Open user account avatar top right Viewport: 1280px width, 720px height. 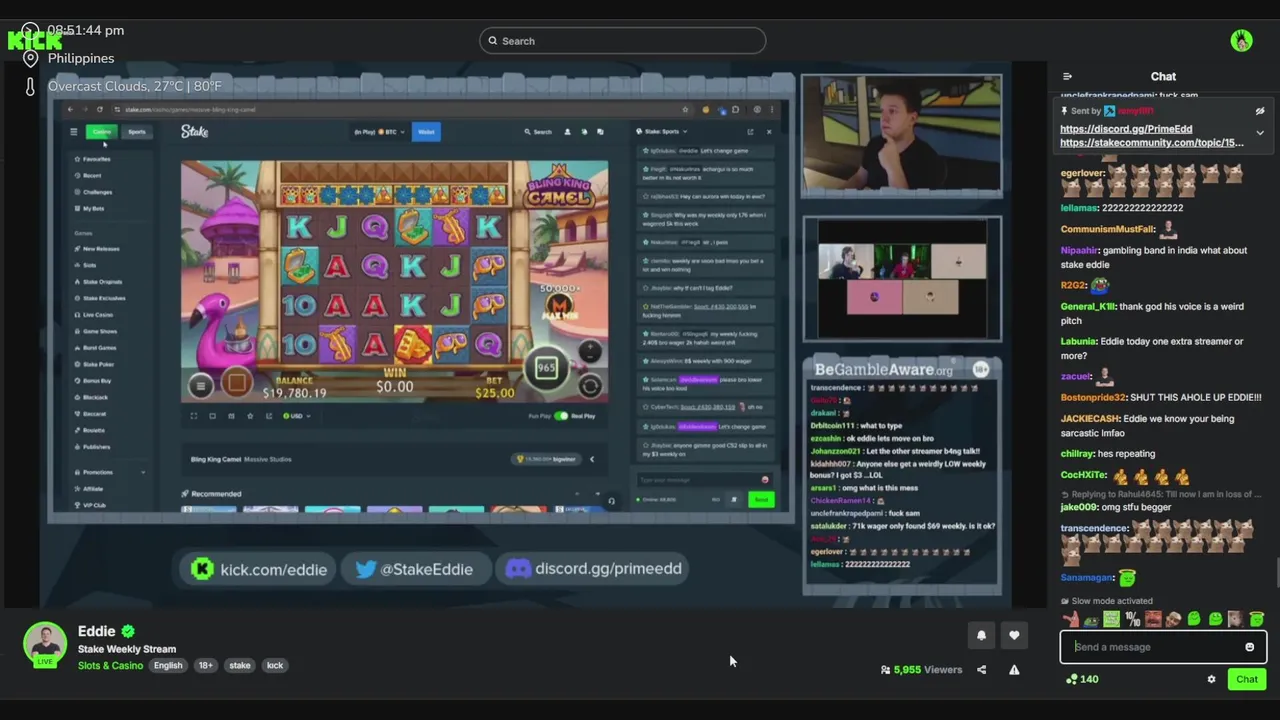click(x=1242, y=41)
